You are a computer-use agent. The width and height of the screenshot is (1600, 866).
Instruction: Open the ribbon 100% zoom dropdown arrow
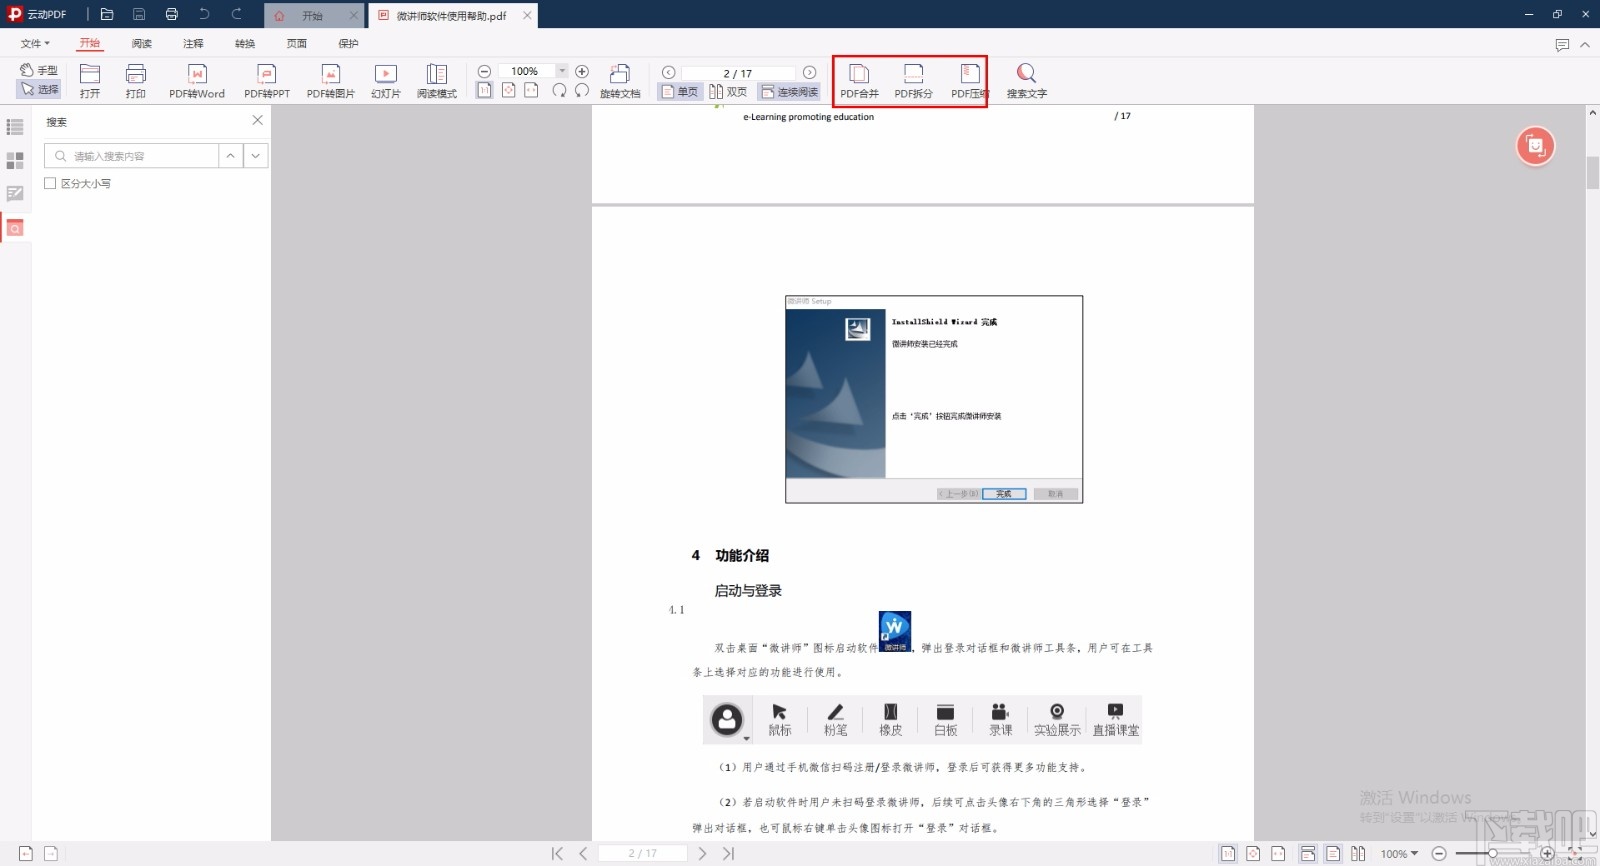pyautogui.click(x=562, y=71)
